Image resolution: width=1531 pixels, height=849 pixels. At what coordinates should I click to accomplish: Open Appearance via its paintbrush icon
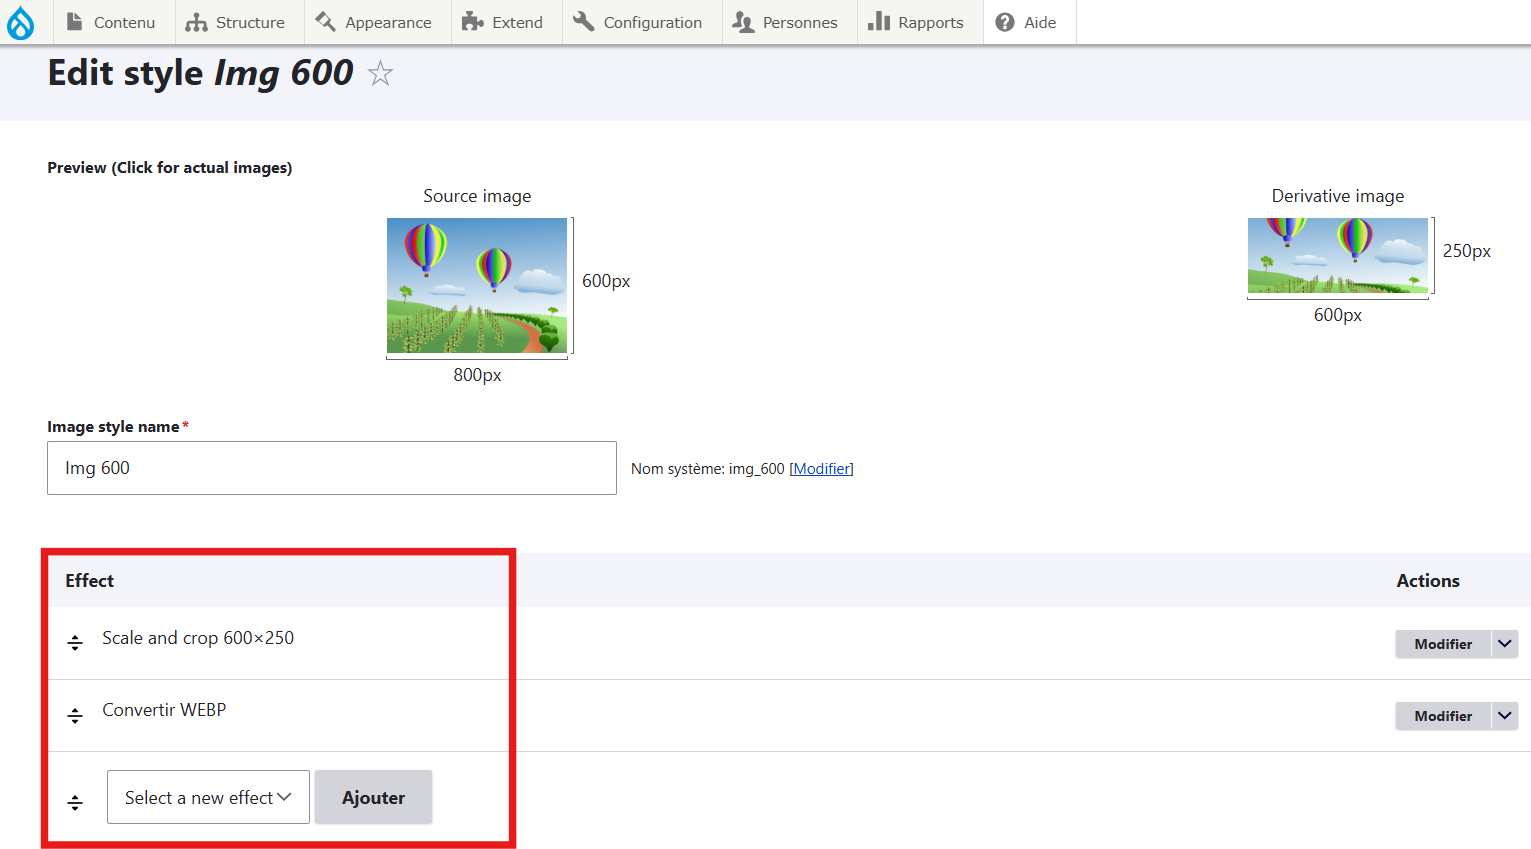point(323,21)
